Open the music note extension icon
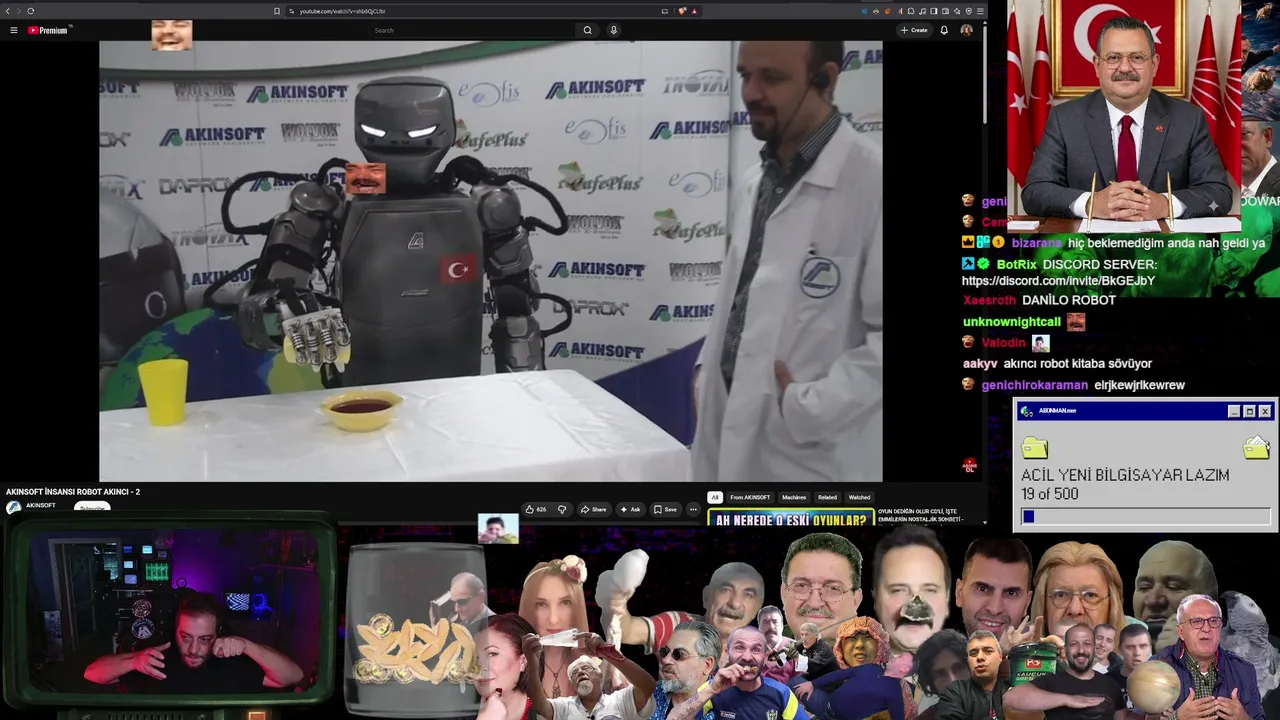The width and height of the screenshot is (1280, 720). click(x=921, y=11)
